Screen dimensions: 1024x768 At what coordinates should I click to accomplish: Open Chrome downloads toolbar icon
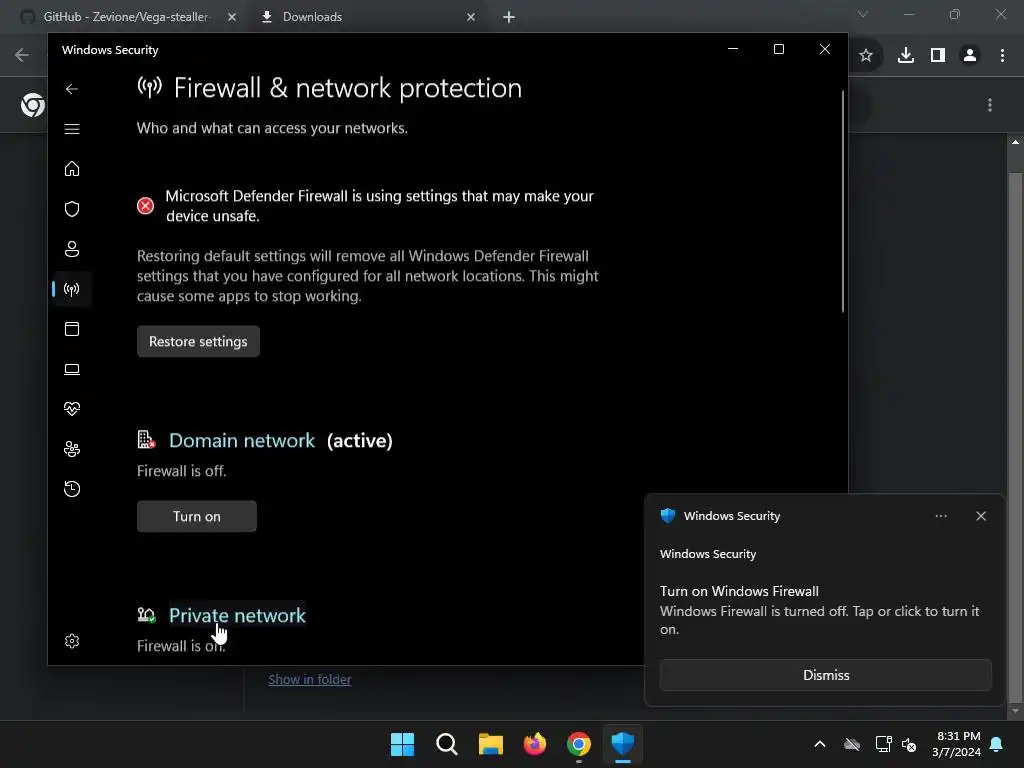[x=905, y=56]
